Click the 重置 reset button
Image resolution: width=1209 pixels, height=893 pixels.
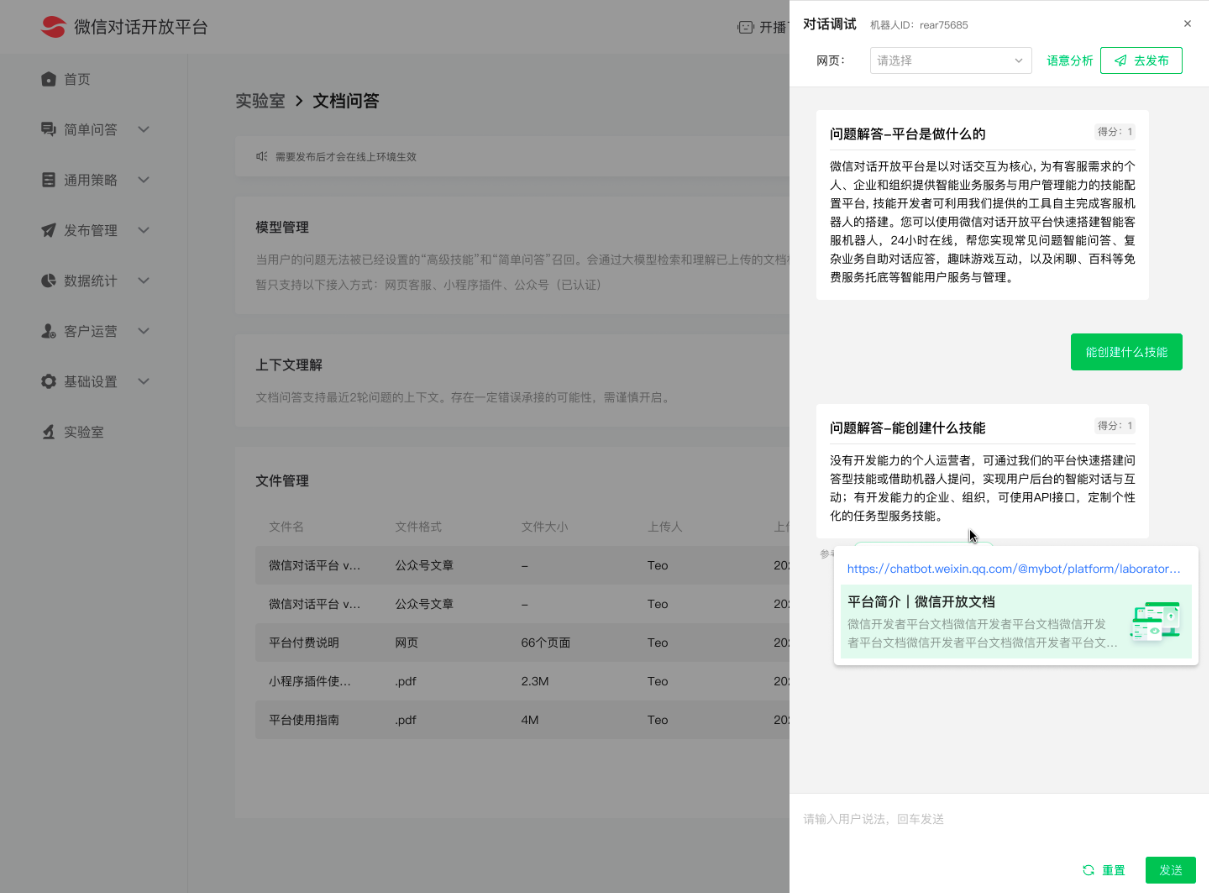[x=1103, y=870]
